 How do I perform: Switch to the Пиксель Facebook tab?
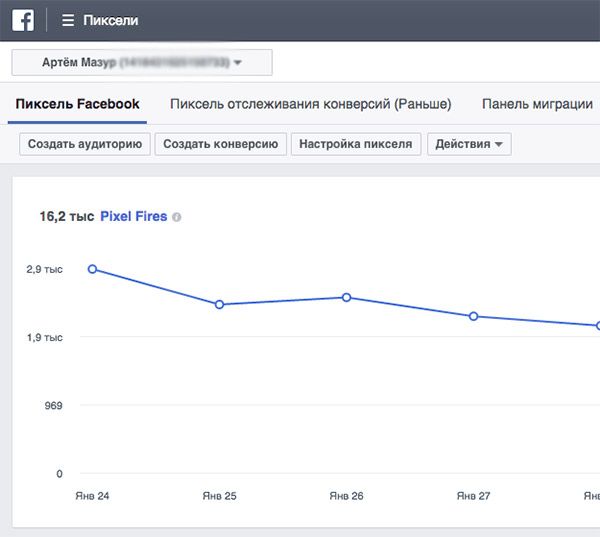click(x=77, y=104)
